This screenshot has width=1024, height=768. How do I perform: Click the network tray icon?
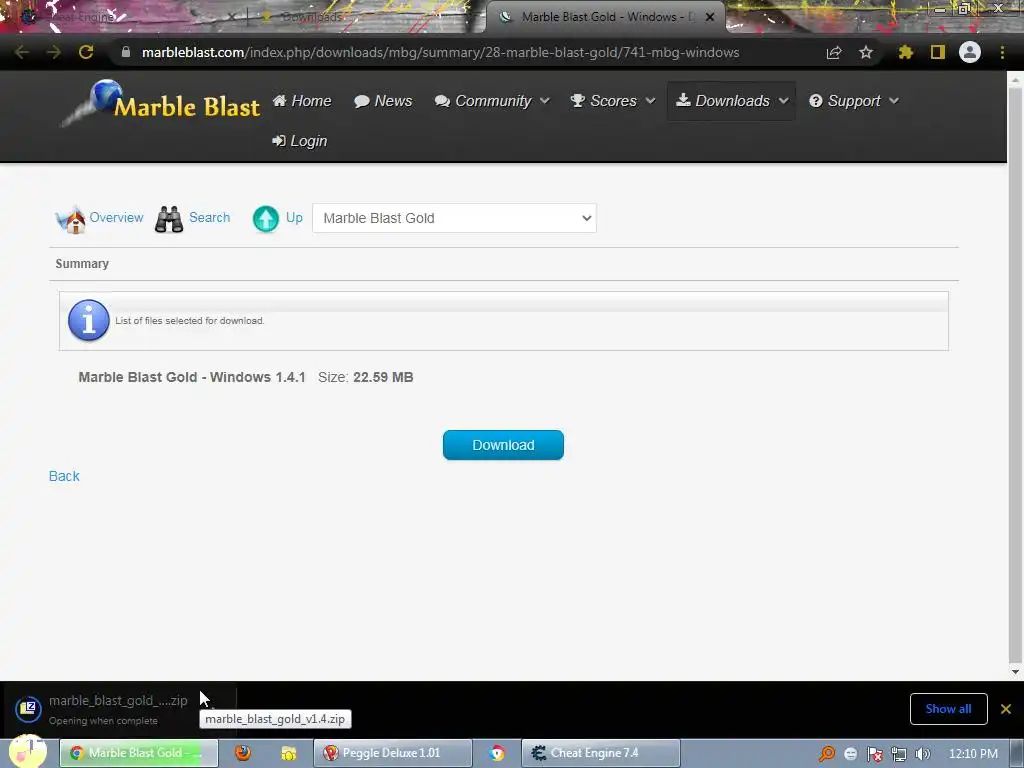point(899,754)
